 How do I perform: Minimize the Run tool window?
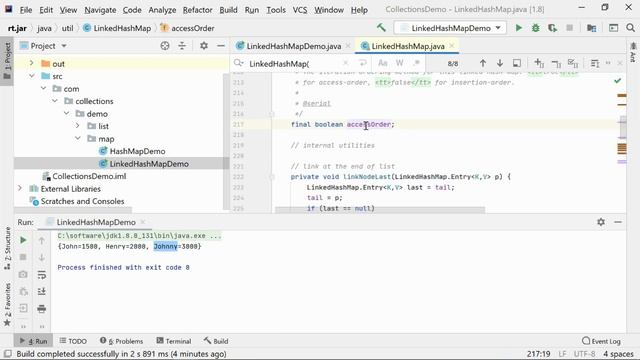[x=618, y=222]
